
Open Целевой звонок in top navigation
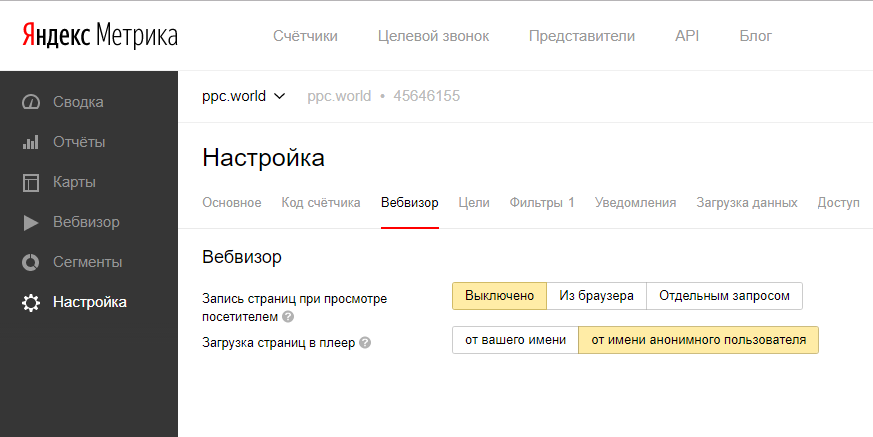pos(433,36)
